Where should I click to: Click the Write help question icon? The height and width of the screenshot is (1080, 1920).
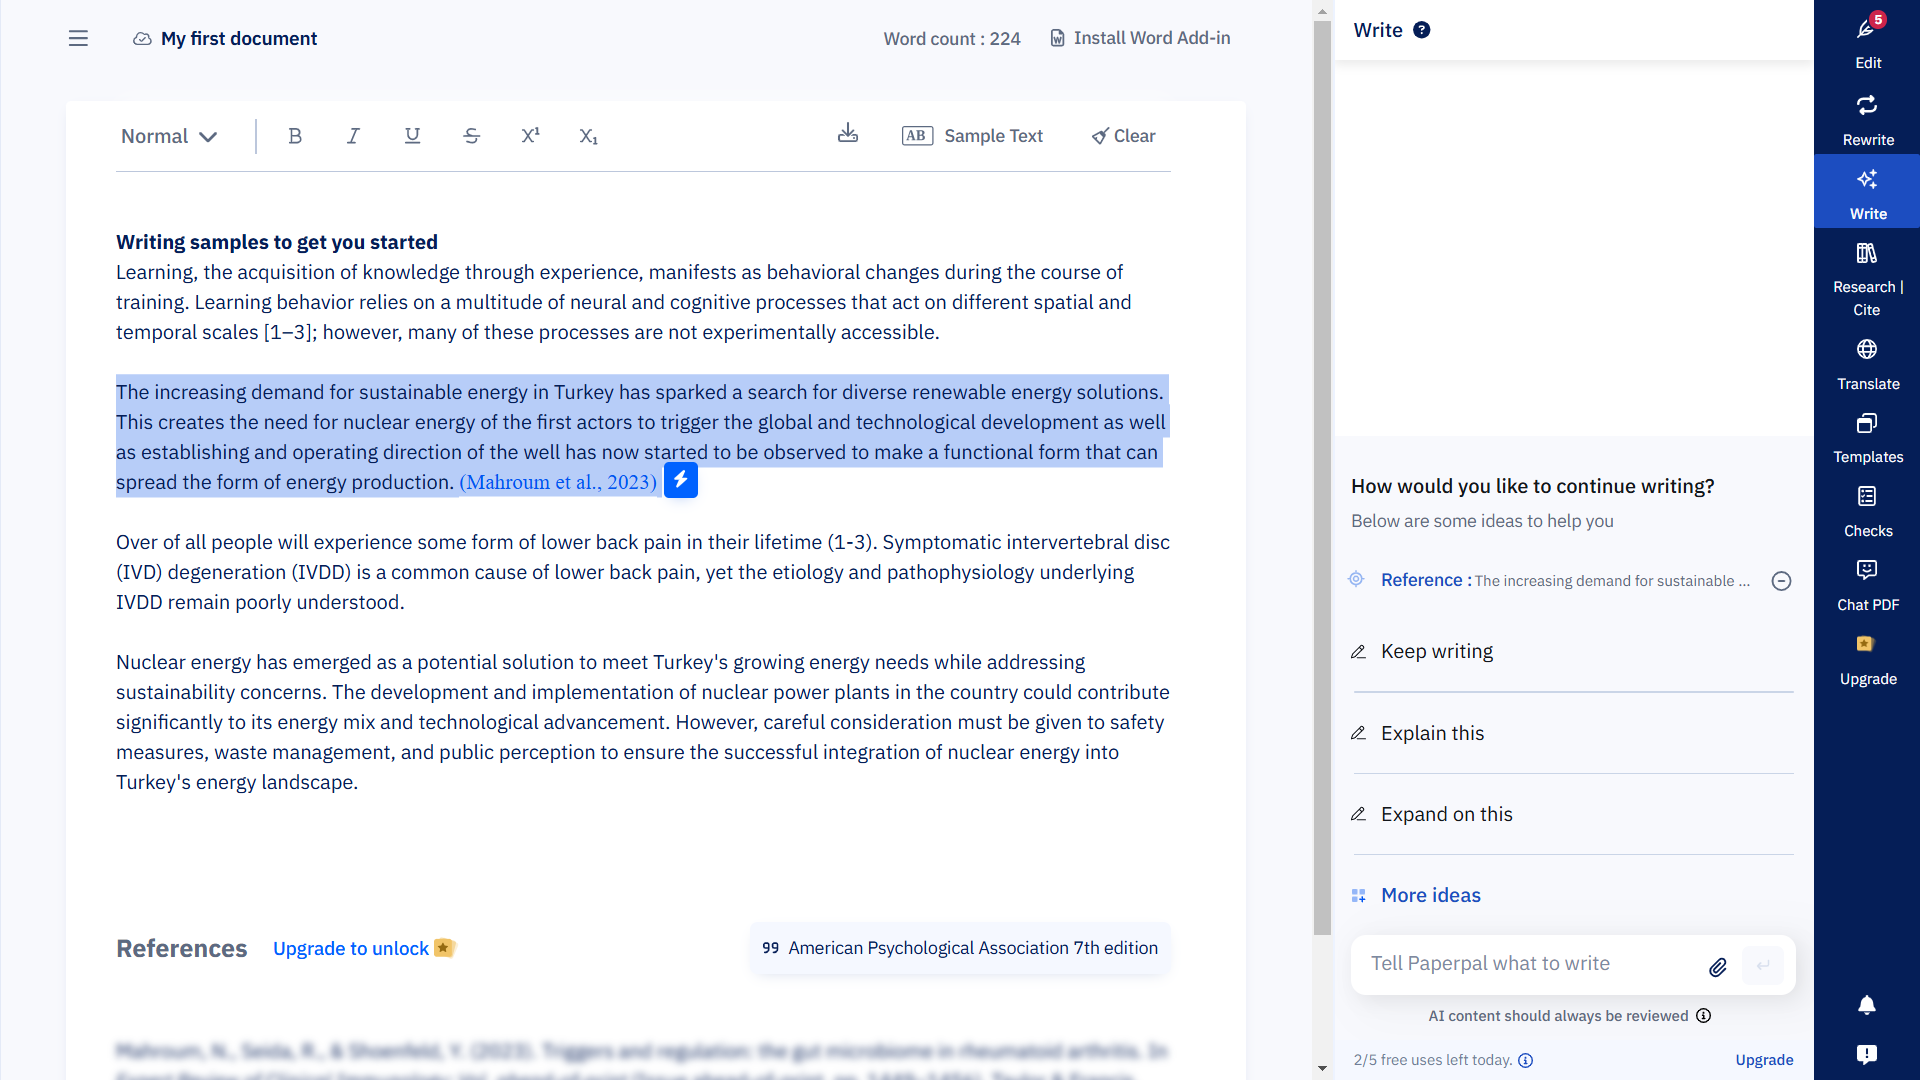tap(1421, 30)
